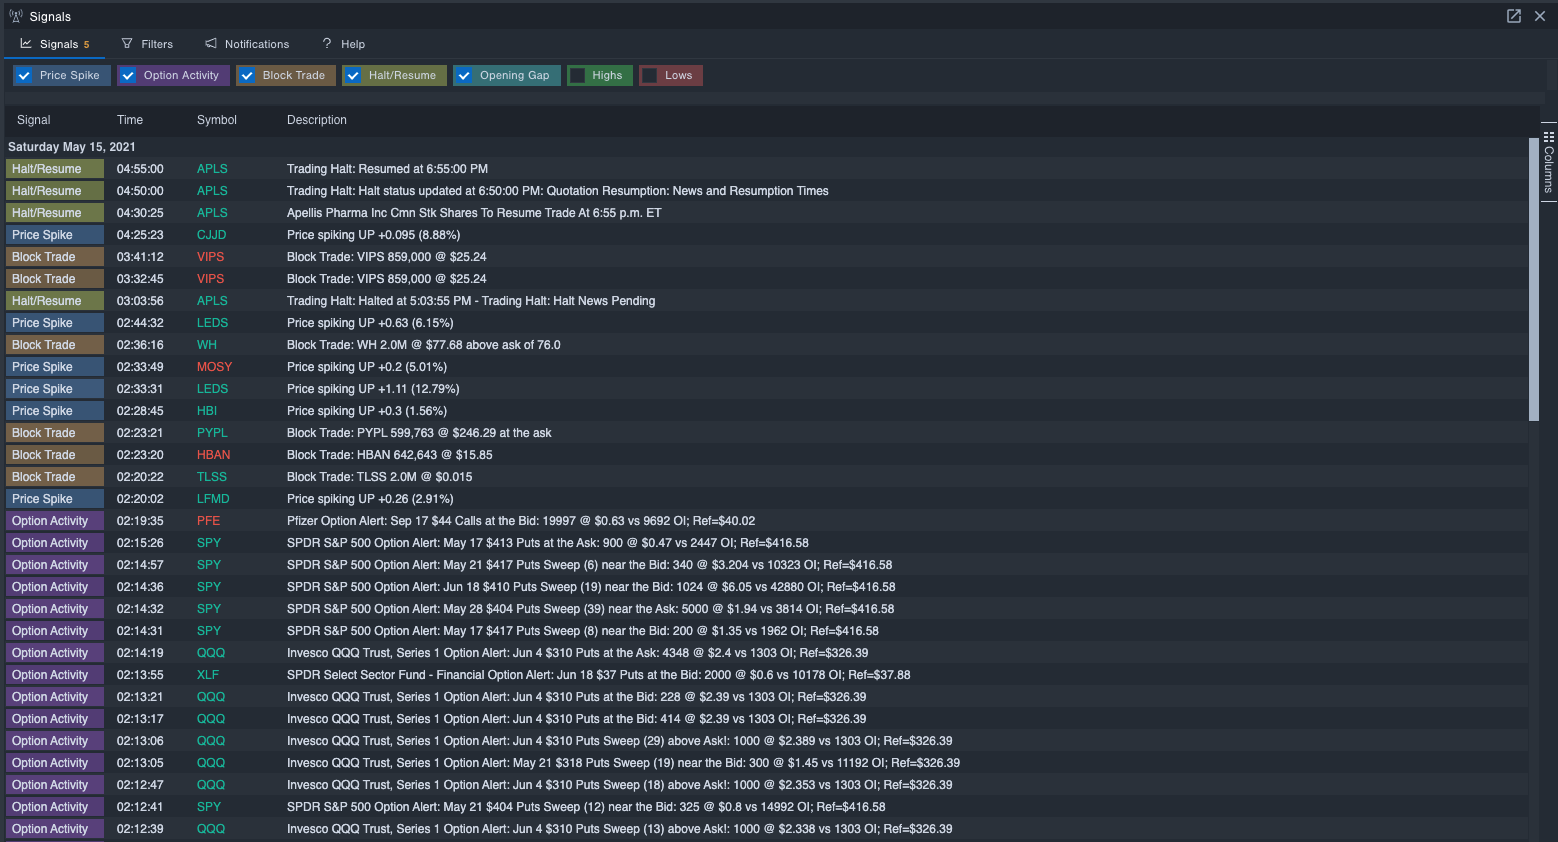This screenshot has width=1558, height=842.
Task: Uncheck the Price Spike filter chip
Action: (x=22, y=75)
